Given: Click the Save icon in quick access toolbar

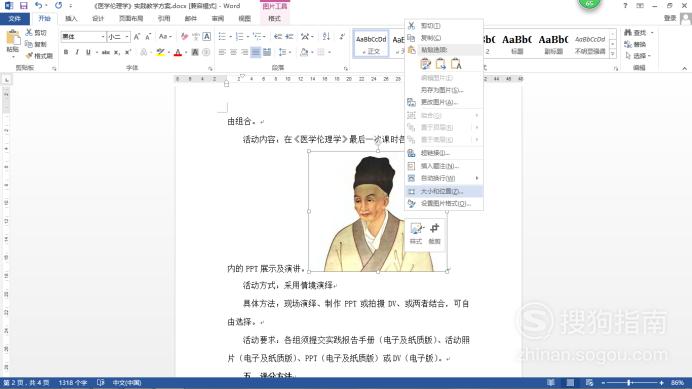Looking at the screenshot, I should tap(23, 6).
